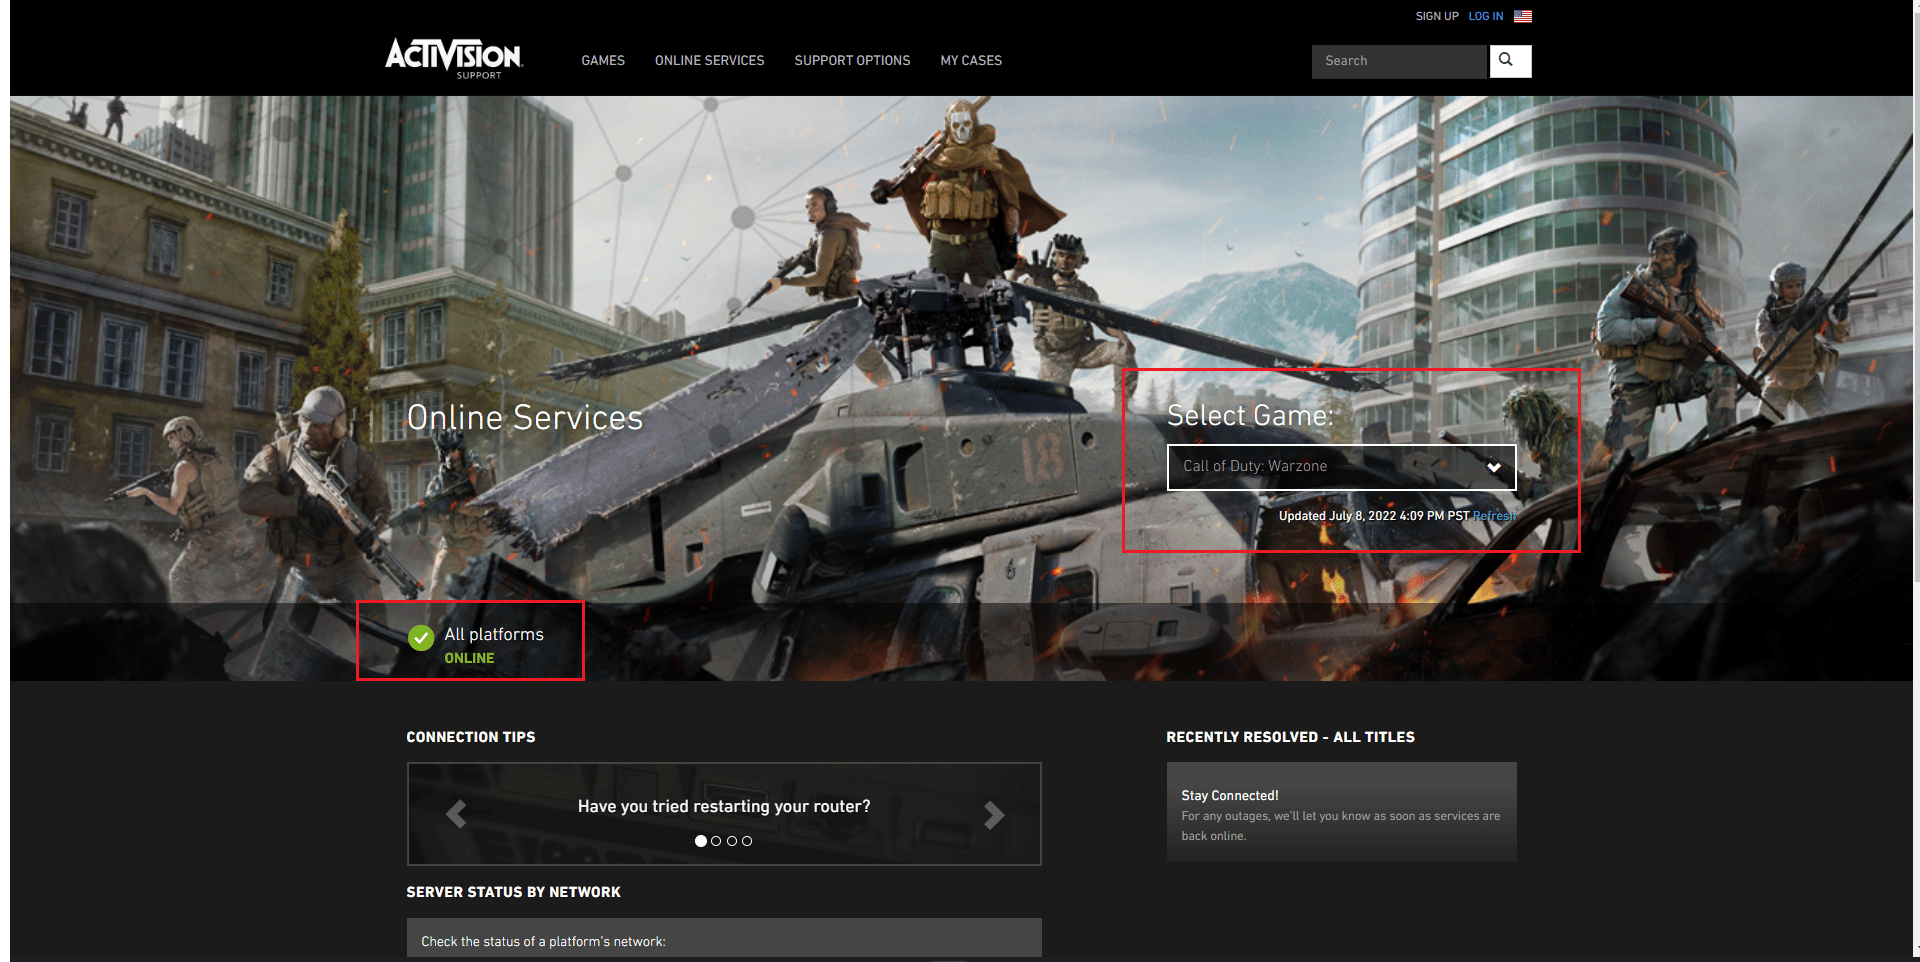Focus the Search input field
The image size is (1920, 962).
pyautogui.click(x=1399, y=61)
